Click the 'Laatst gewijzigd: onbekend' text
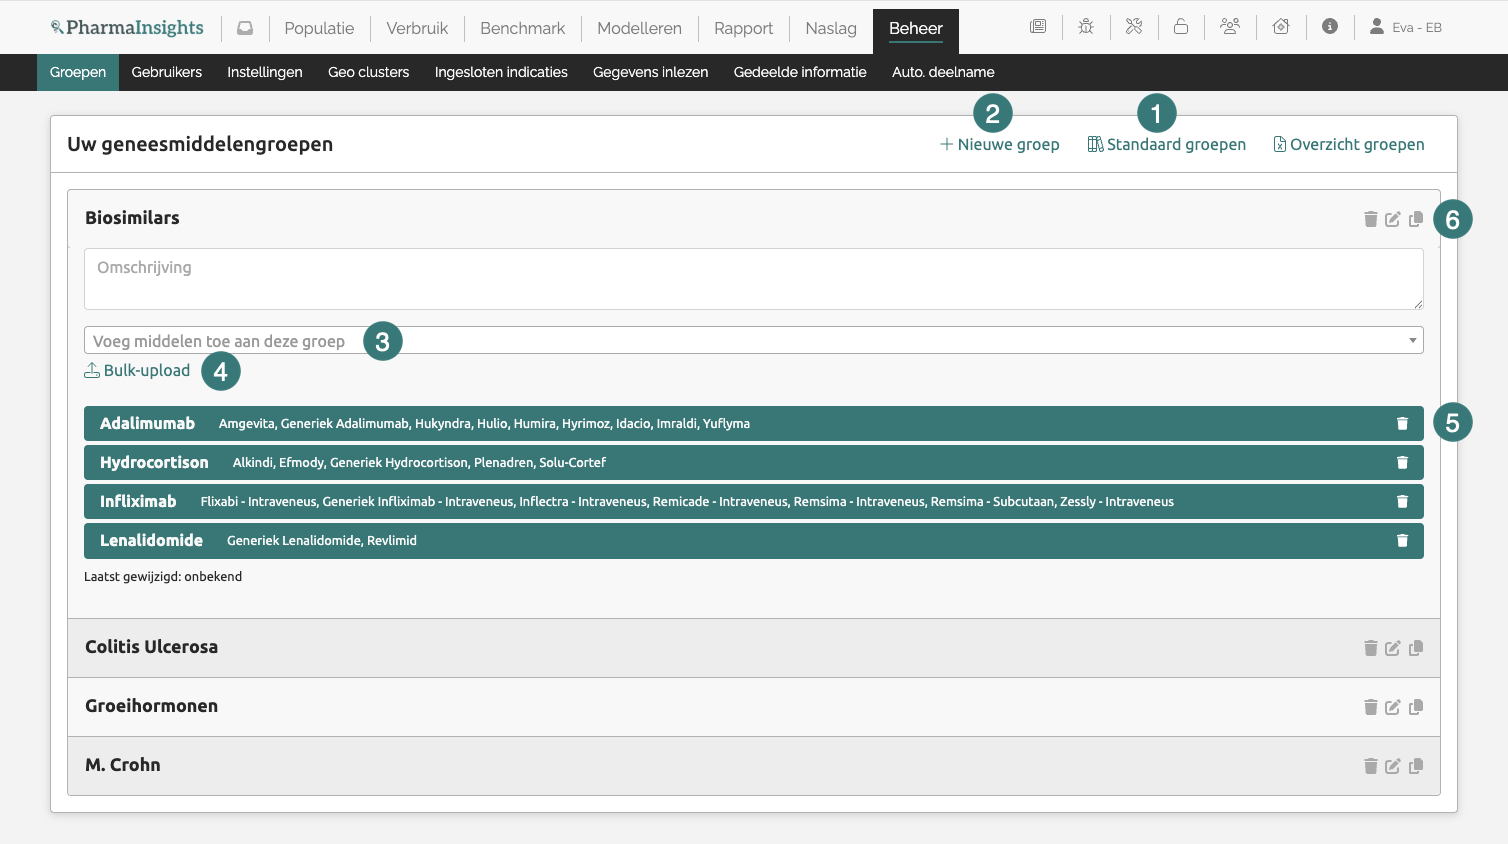The width and height of the screenshot is (1508, 844). [163, 576]
